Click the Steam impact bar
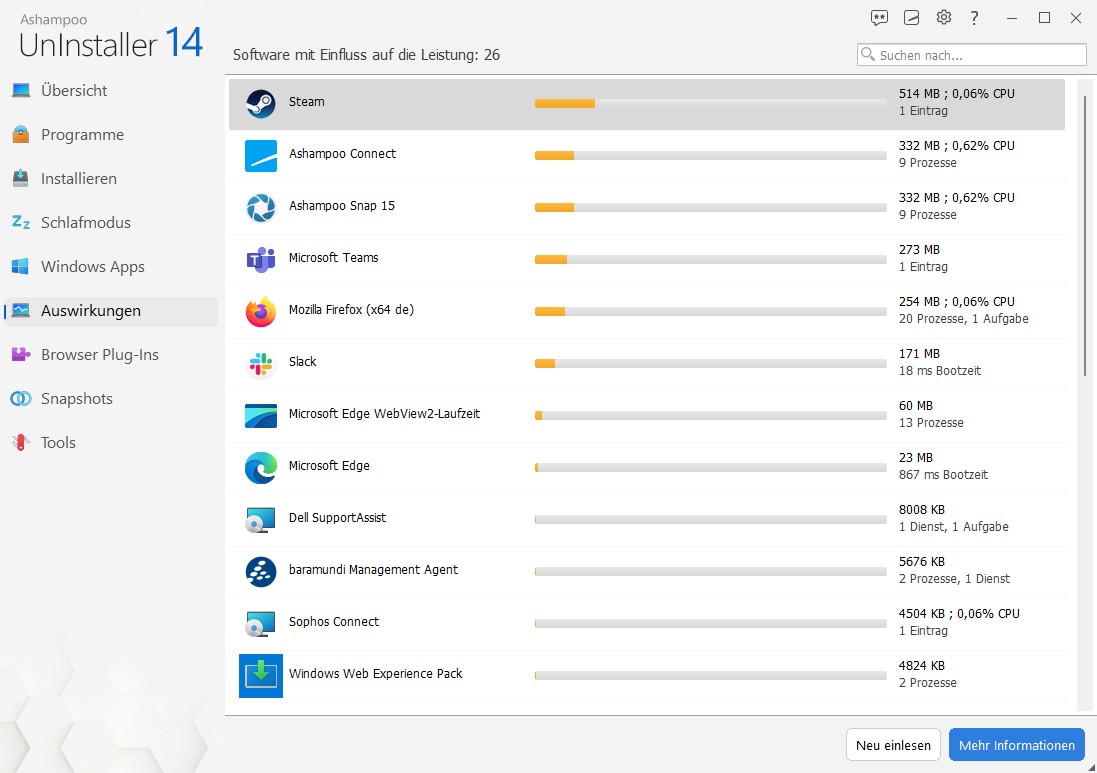Image resolution: width=1097 pixels, height=773 pixels. tap(710, 104)
